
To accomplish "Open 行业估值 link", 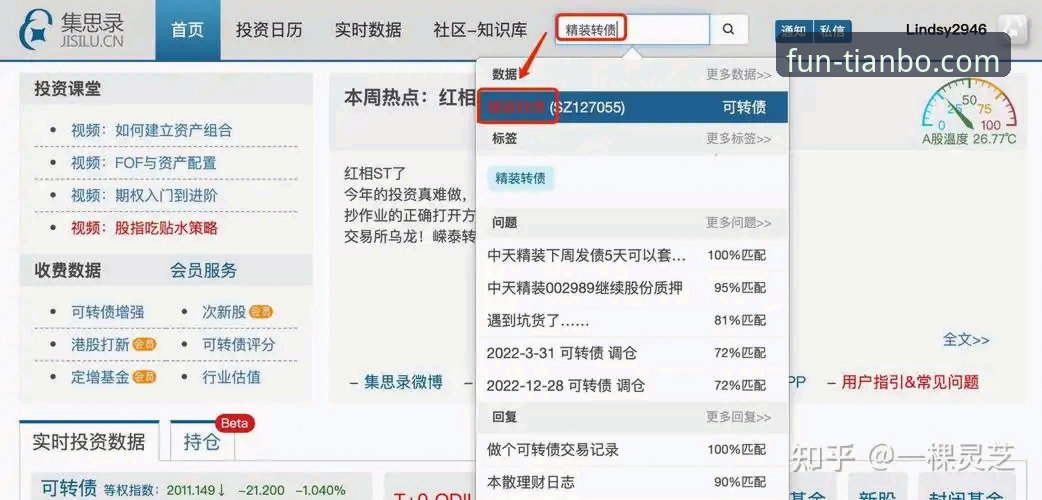I will tap(231, 377).
